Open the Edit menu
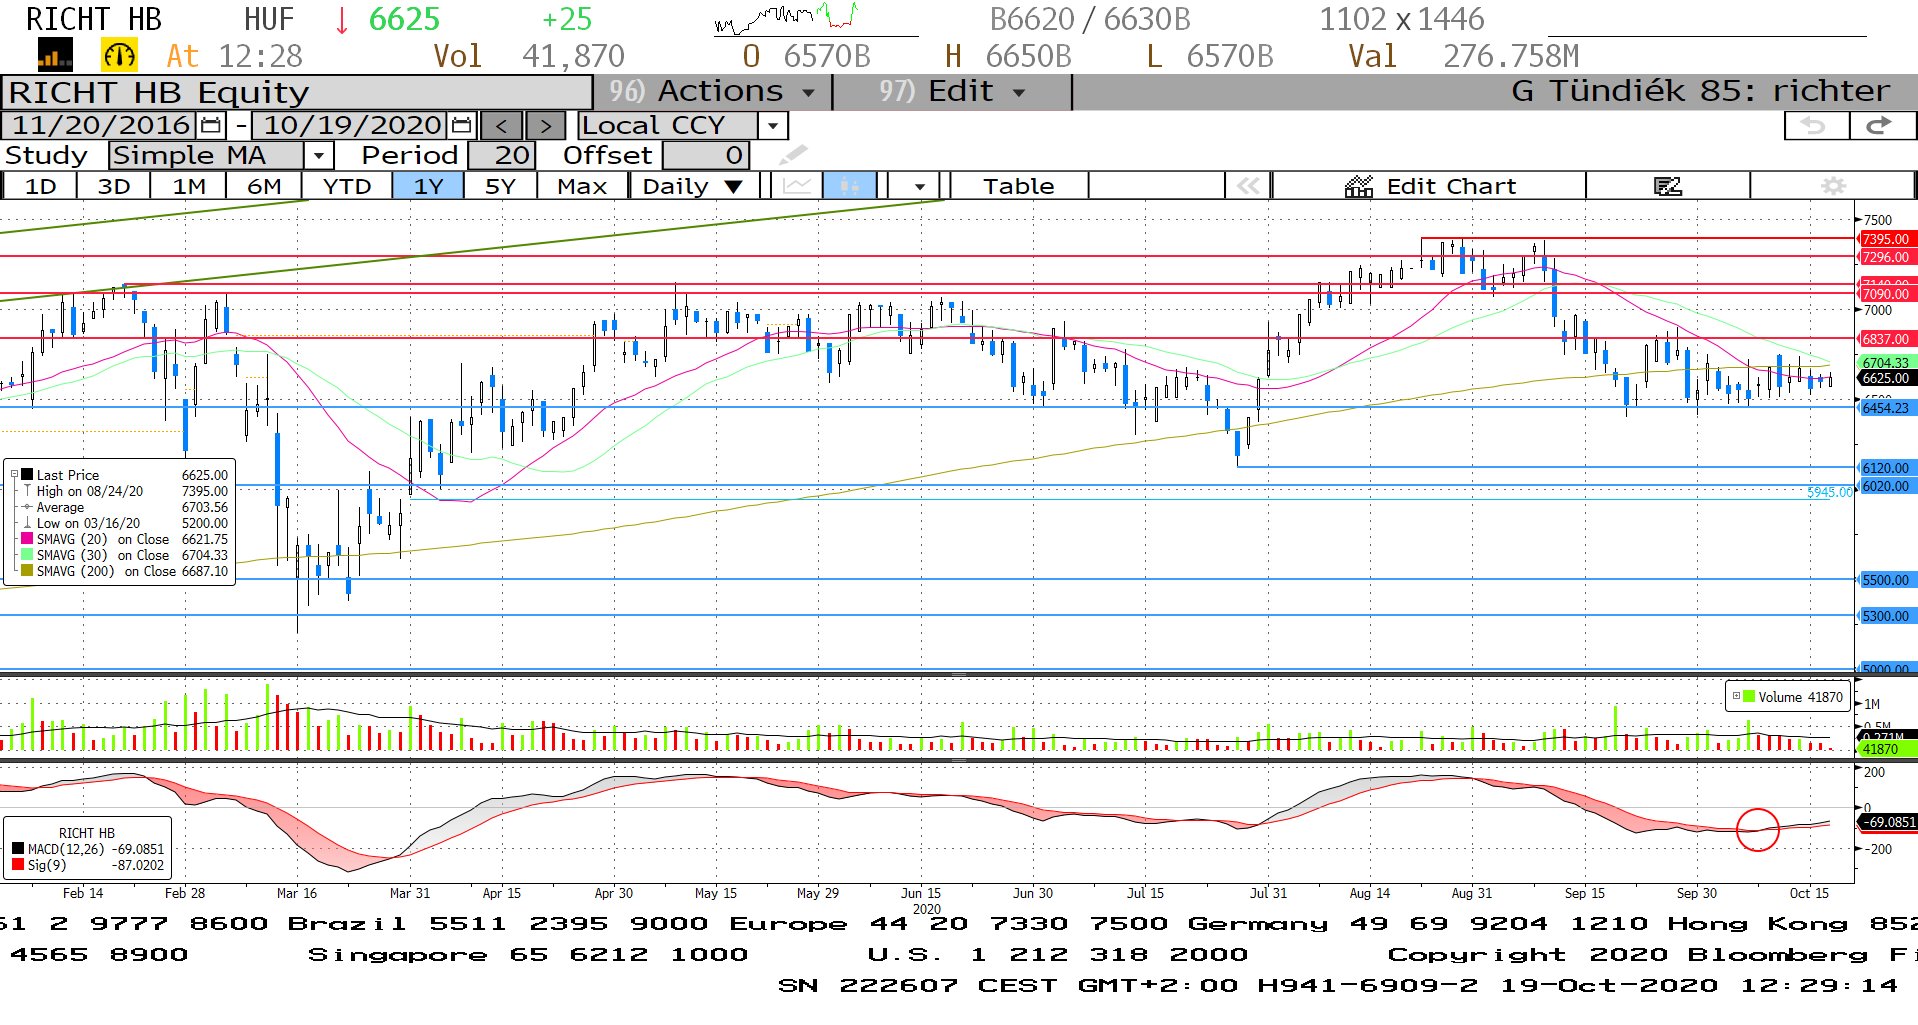The height and width of the screenshot is (1025, 1918). [951, 92]
